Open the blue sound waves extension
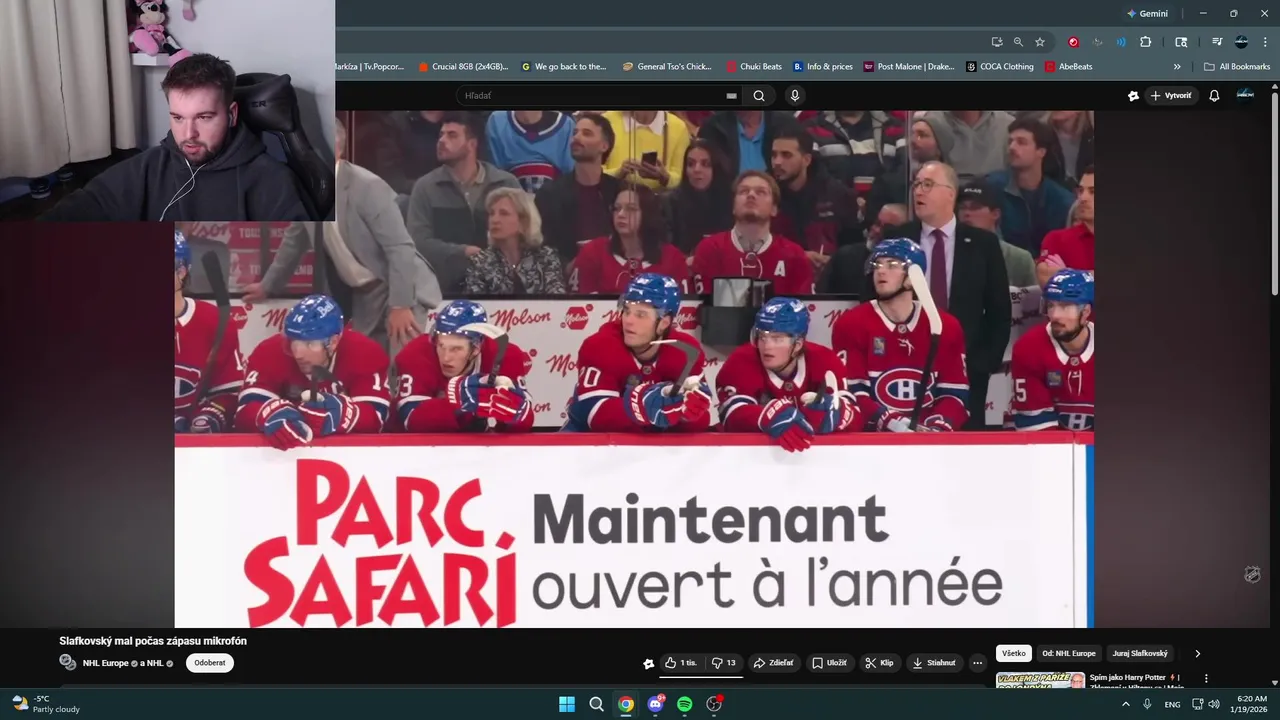Viewport: 1280px width, 720px height. [1121, 42]
